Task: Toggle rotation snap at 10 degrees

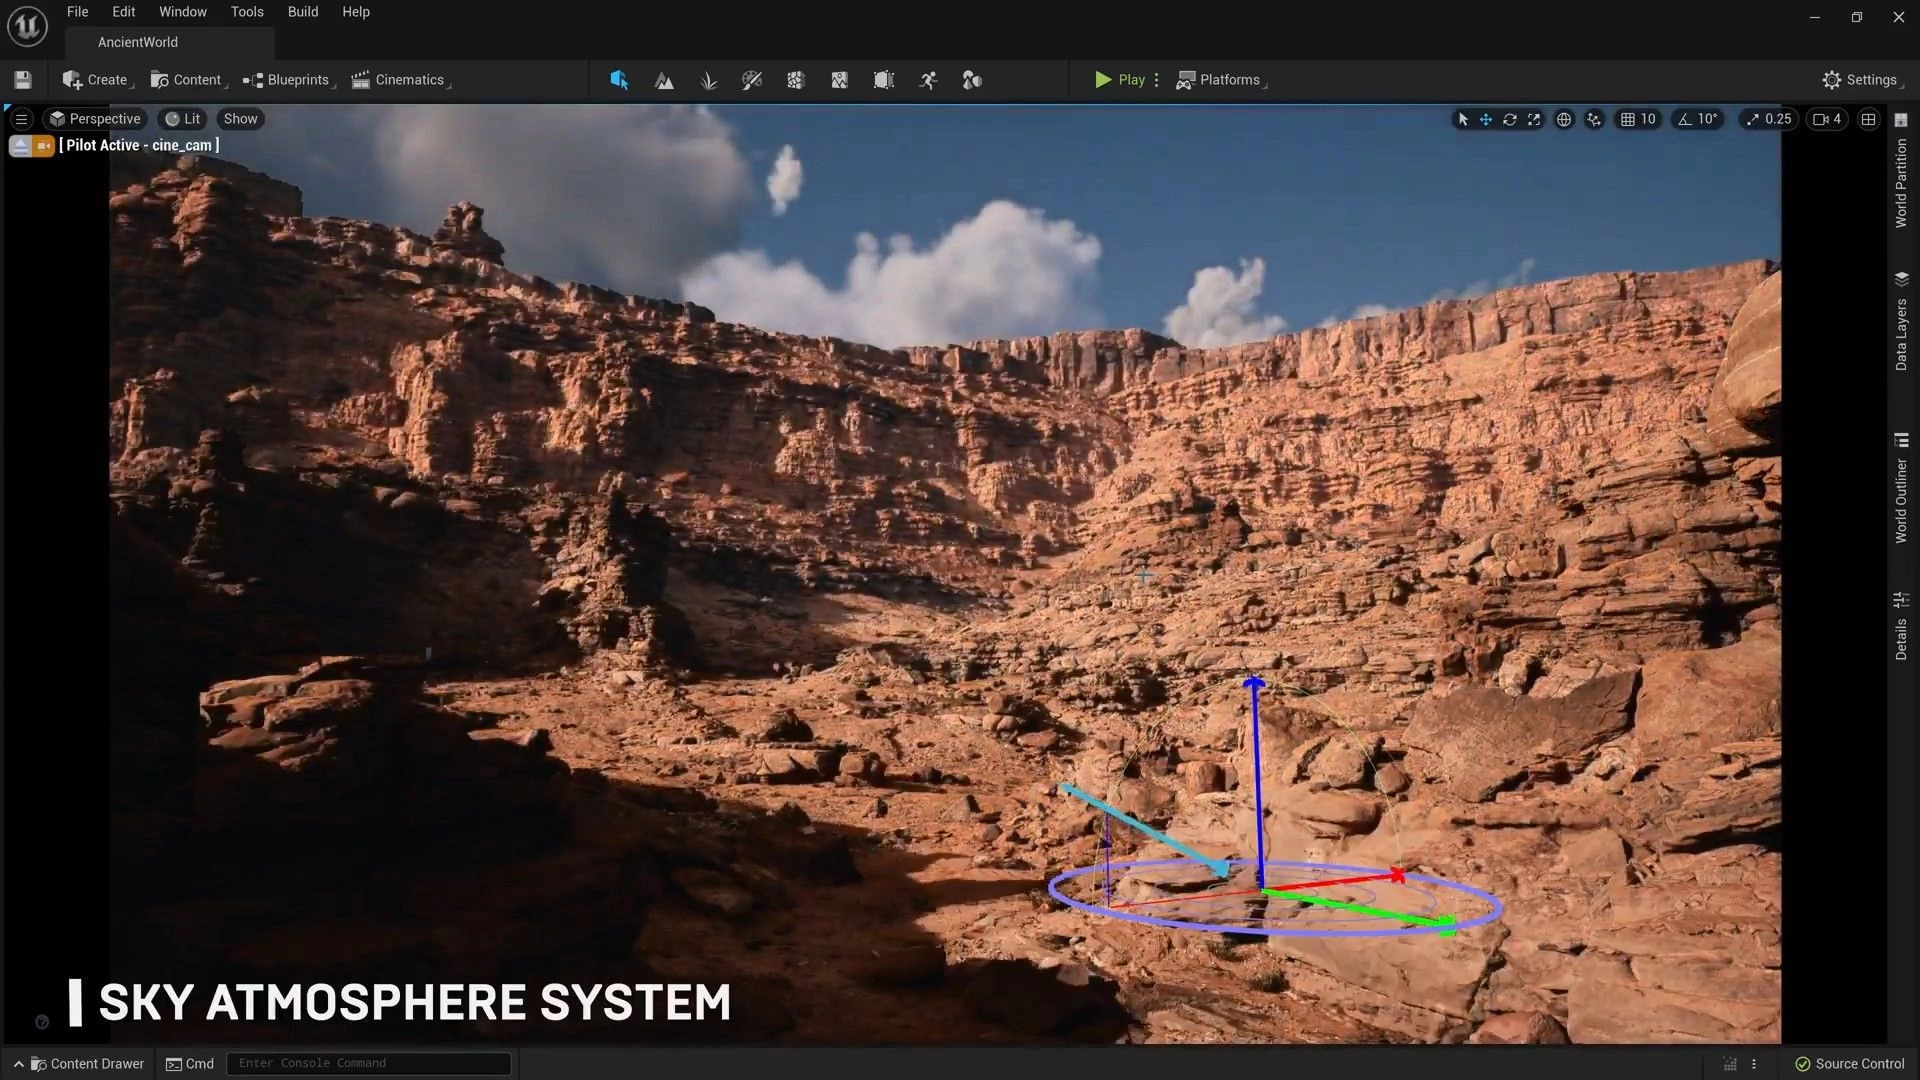Action: coord(1698,119)
